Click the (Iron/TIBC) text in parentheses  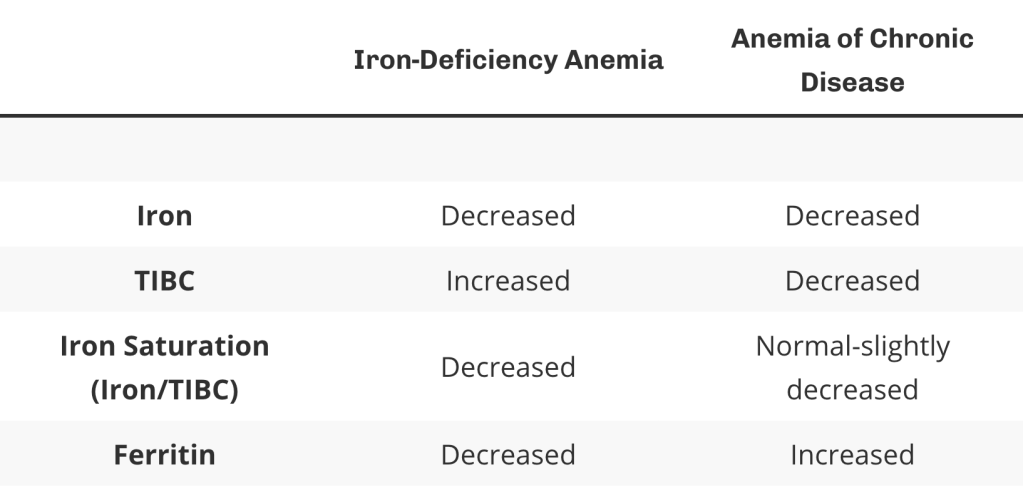pyautogui.click(x=164, y=389)
